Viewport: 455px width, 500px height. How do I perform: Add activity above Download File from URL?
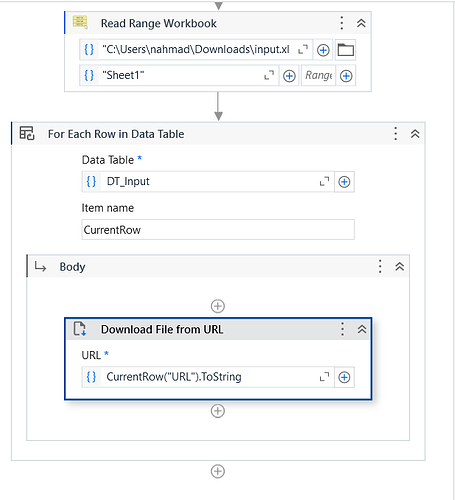(218, 306)
